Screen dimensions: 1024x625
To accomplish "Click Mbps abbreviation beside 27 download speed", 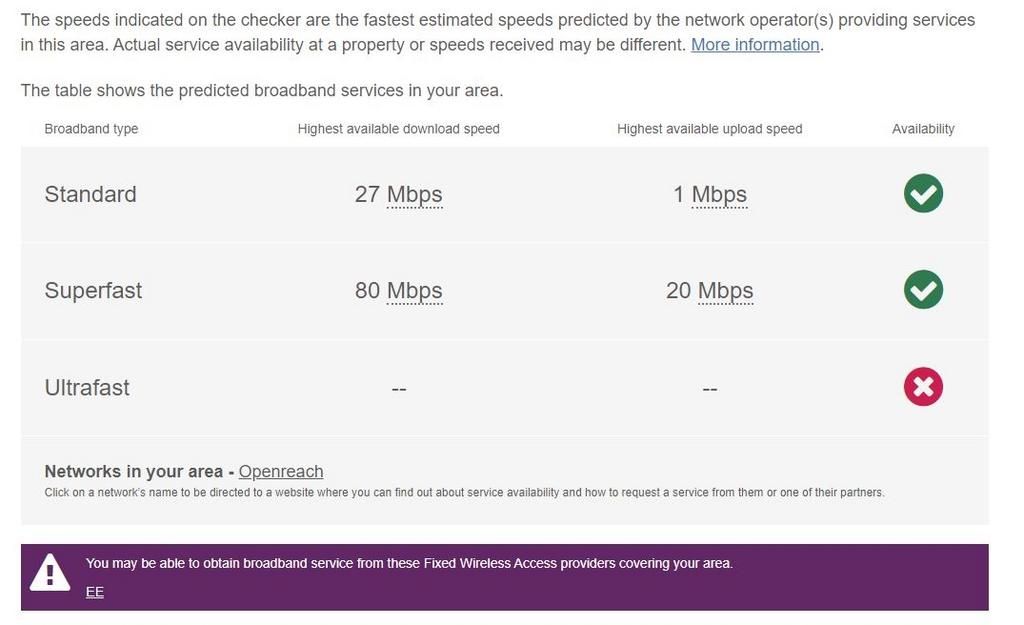I will (414, 194).
